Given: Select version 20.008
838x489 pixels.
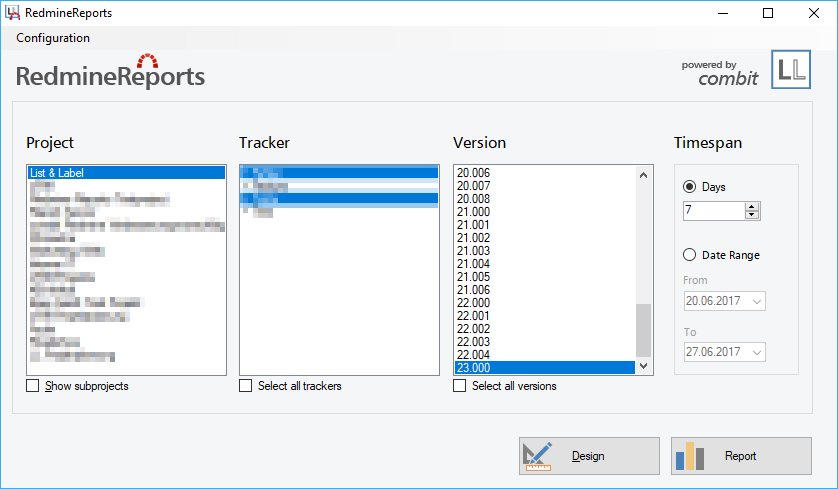Looking at the screenshot, I should (545, 198).
